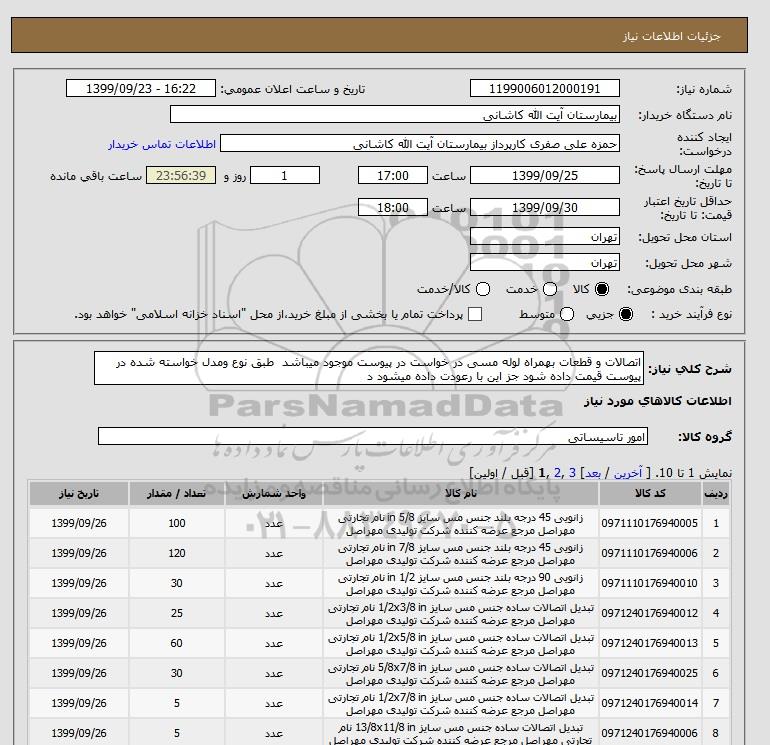Click the buyer name field بیمارستان آیت الله کاشانی
This screenshot has height=745, width=770.
tap(395, 114)
